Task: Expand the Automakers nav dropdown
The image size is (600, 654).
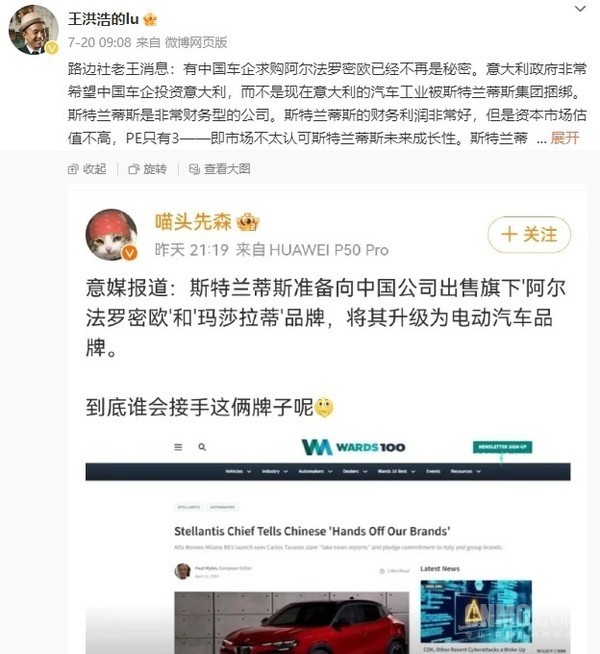Action: pyautogui.click(x=315, y=471)
